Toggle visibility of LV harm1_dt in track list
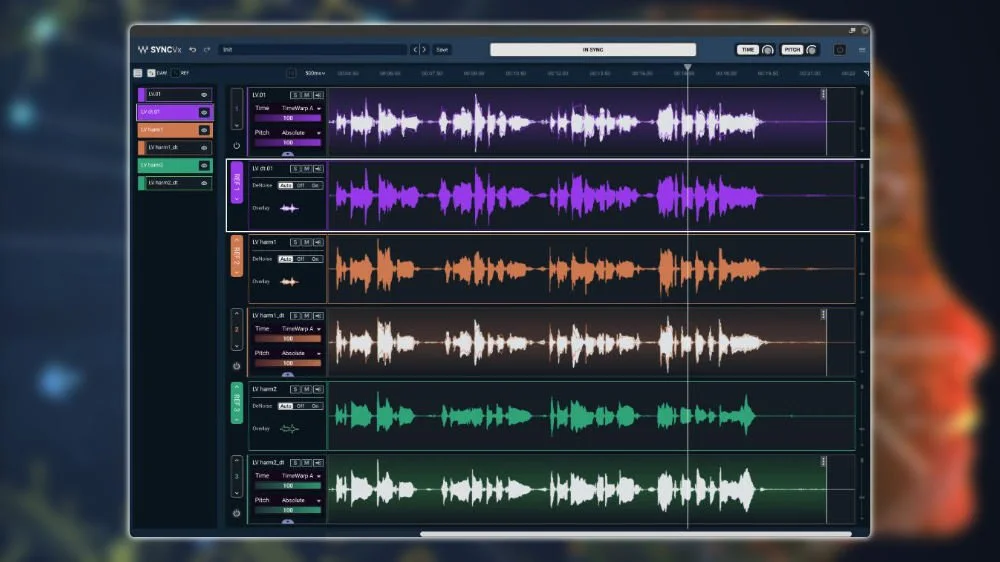The image size is (1000, 562). point(204,148)
